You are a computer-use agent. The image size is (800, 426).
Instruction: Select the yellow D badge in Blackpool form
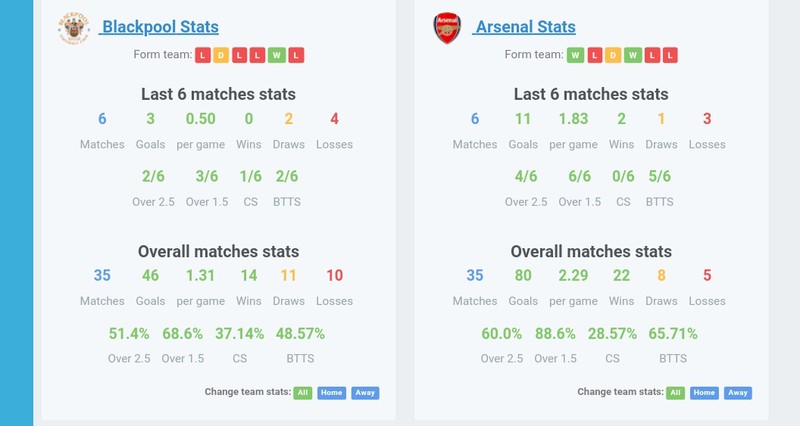click(221, 55)
